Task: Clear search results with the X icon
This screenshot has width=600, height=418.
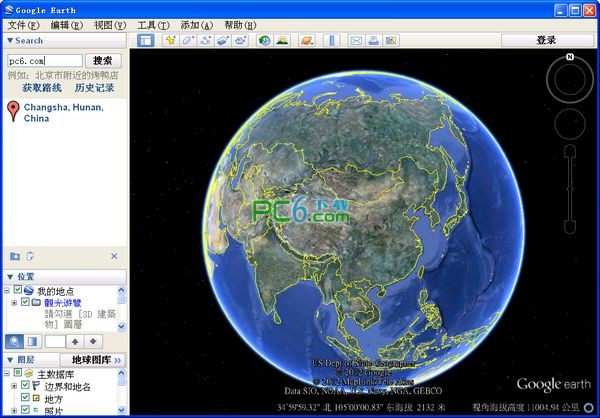Action: point(114,256)
